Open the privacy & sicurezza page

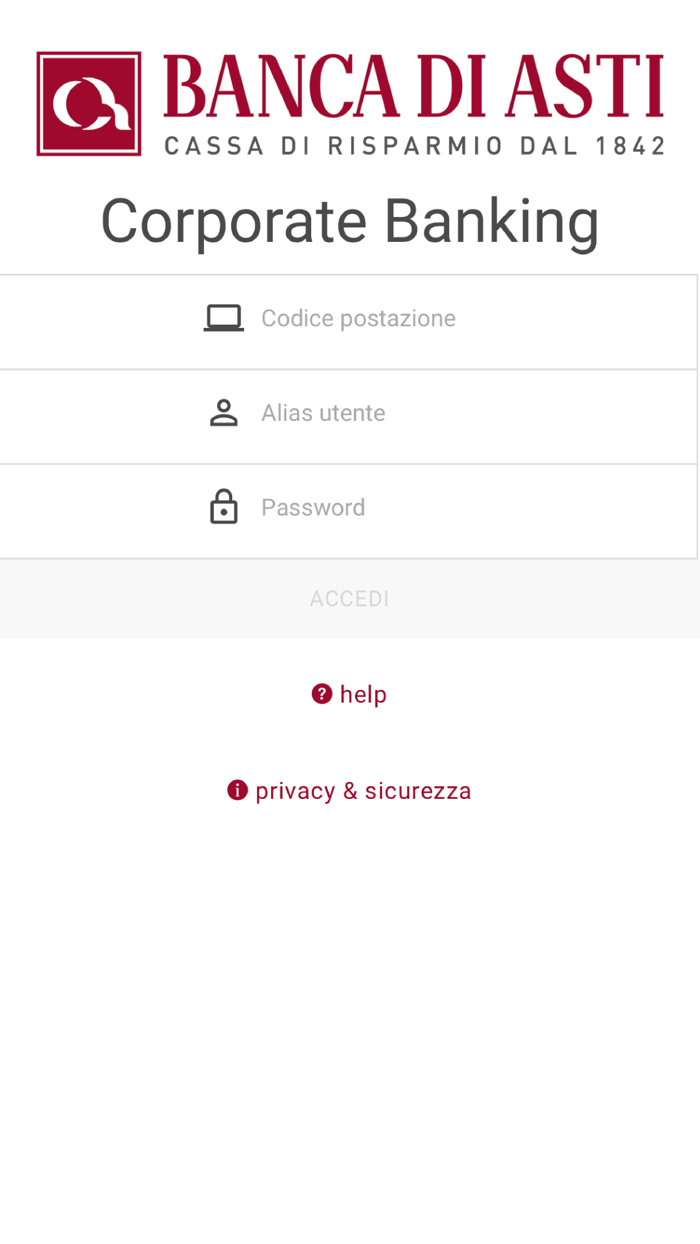349,790
